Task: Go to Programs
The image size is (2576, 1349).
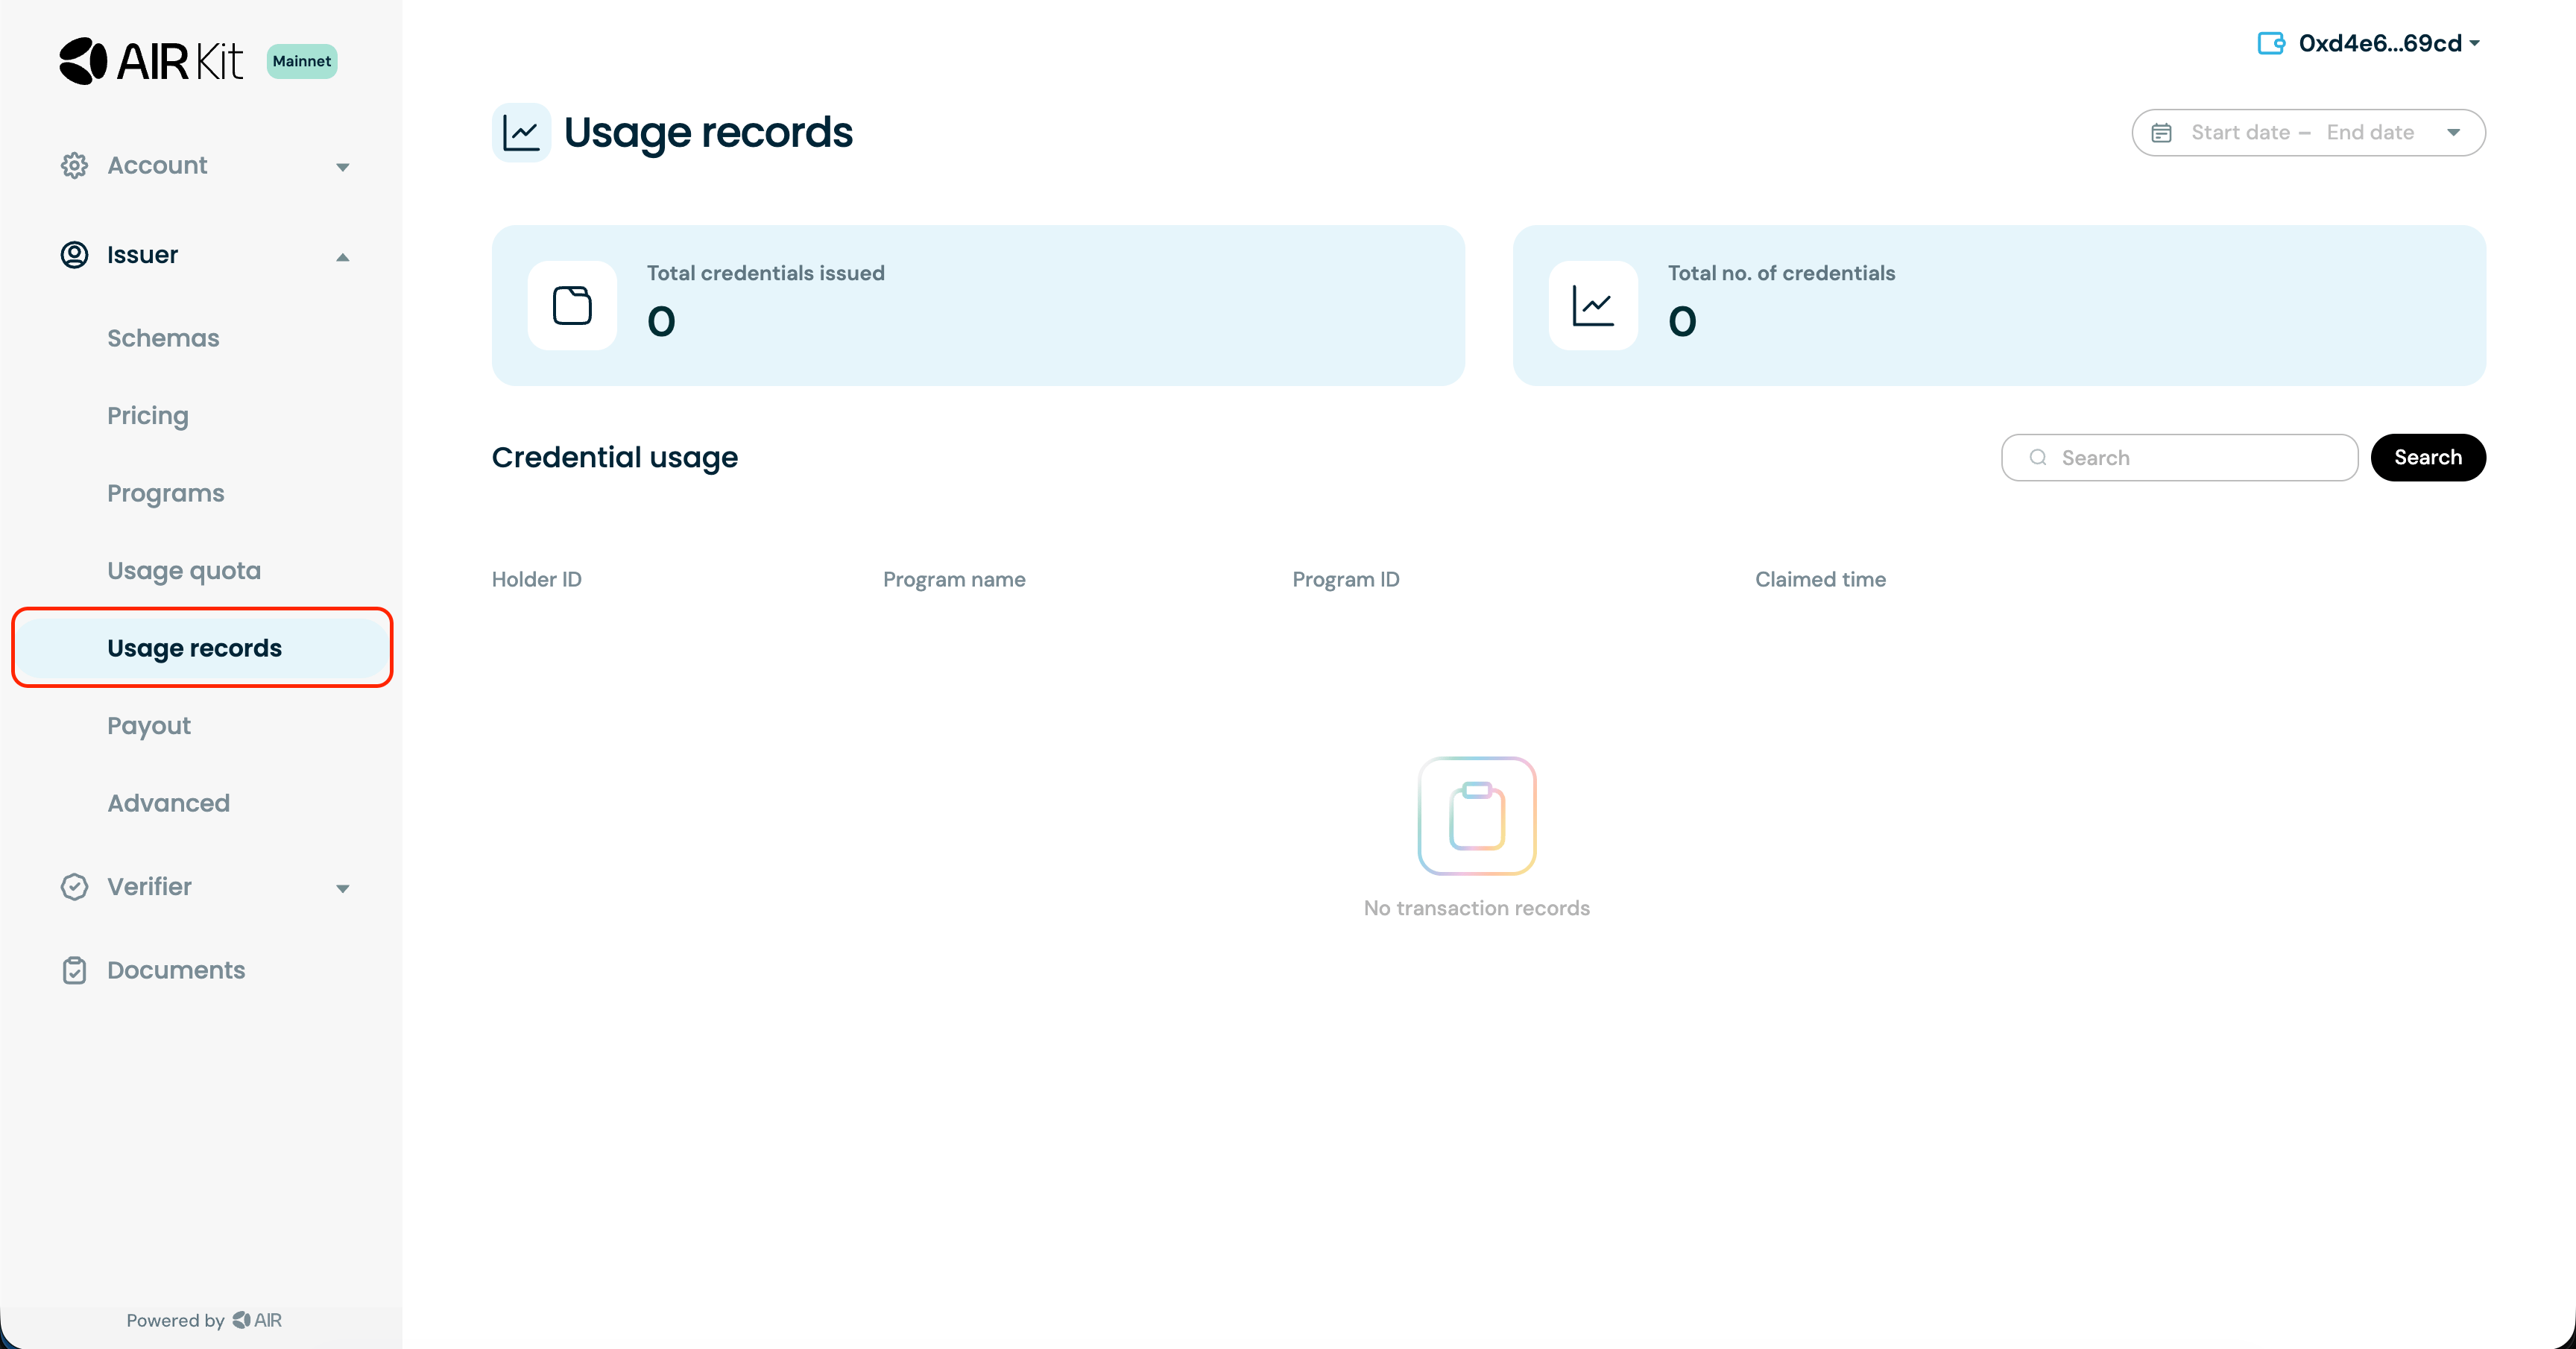Action: (166, 493)
